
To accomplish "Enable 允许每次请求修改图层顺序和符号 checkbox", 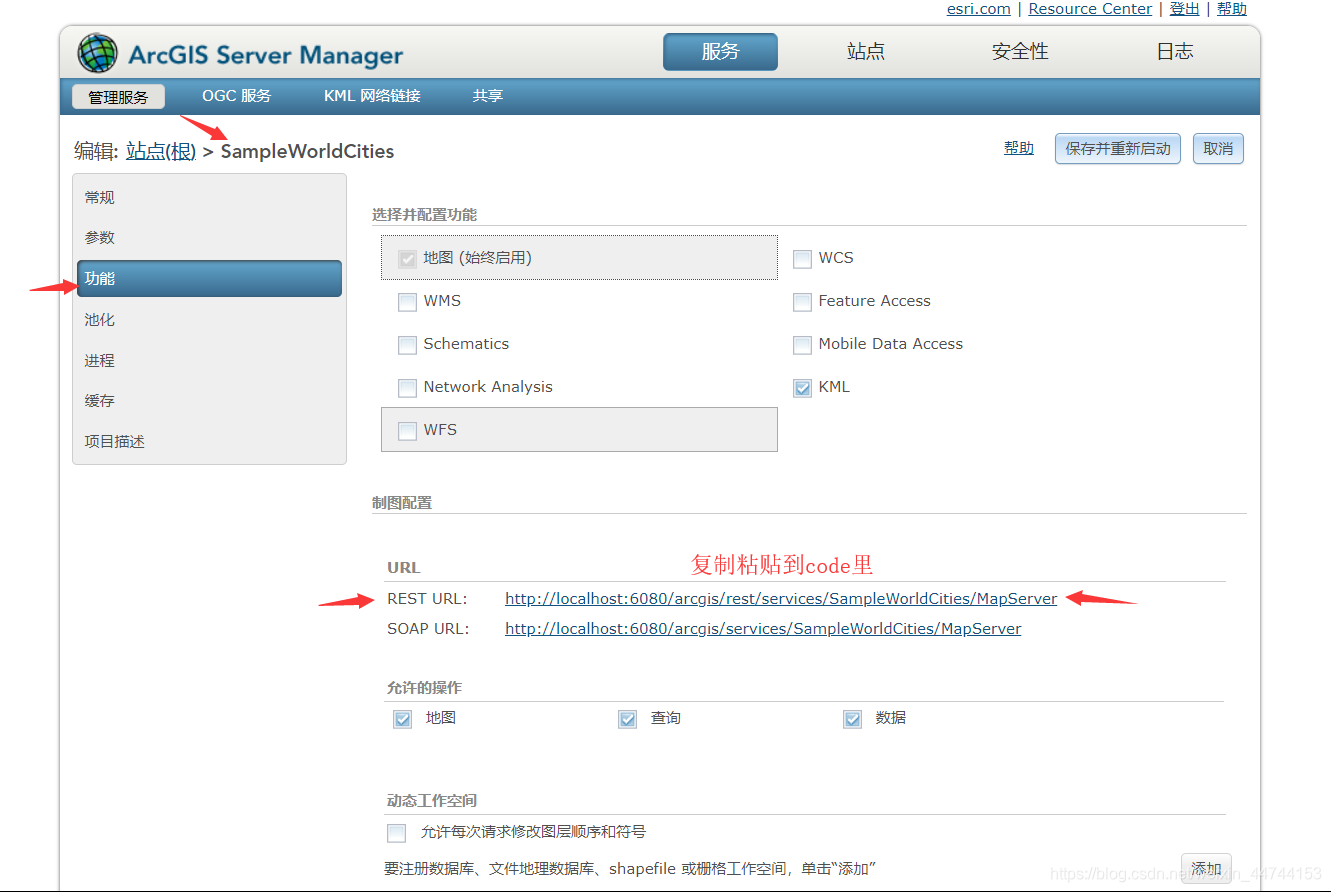I will click(397, 833).
